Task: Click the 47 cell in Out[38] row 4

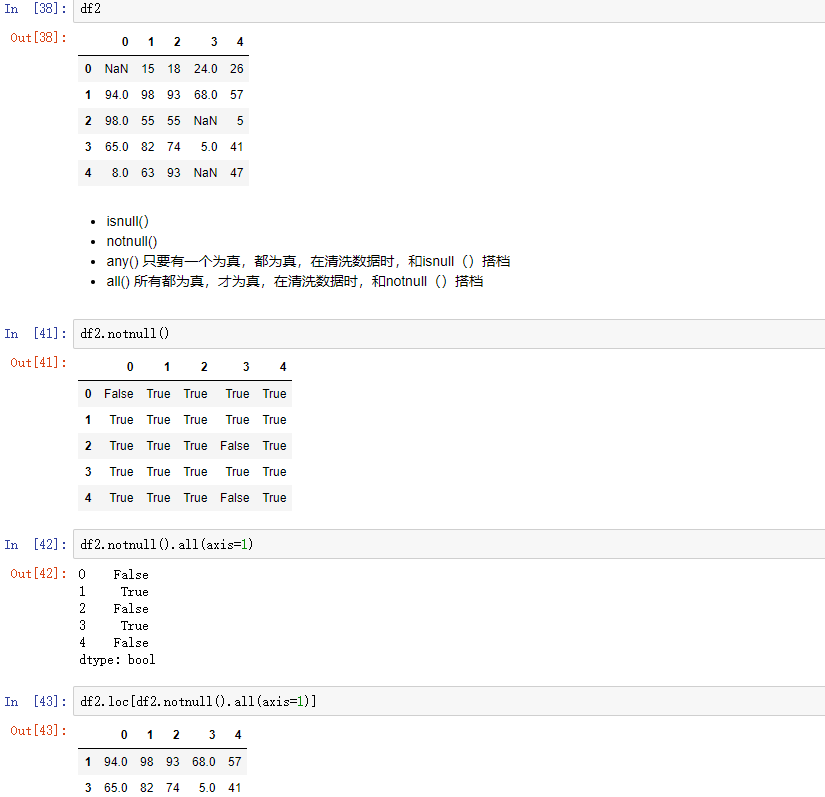Action: [x=237, y=173]
